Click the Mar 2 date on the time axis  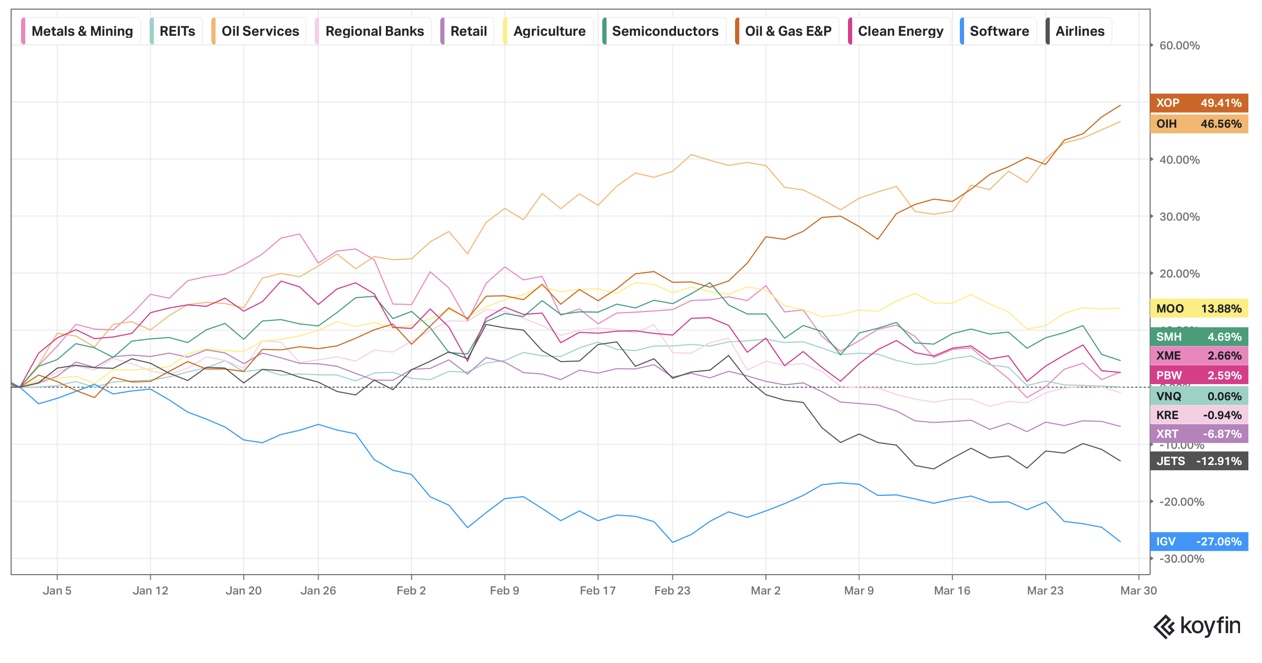[765, 591]
